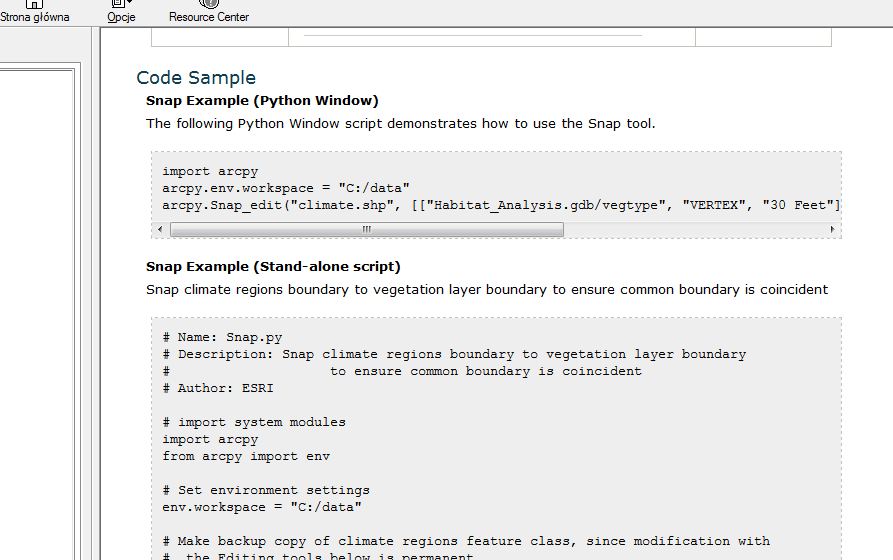Screen dimensions: 893x560
Task: Click "import arcpy" in the stand-alone script
Action: coord(210,439)
